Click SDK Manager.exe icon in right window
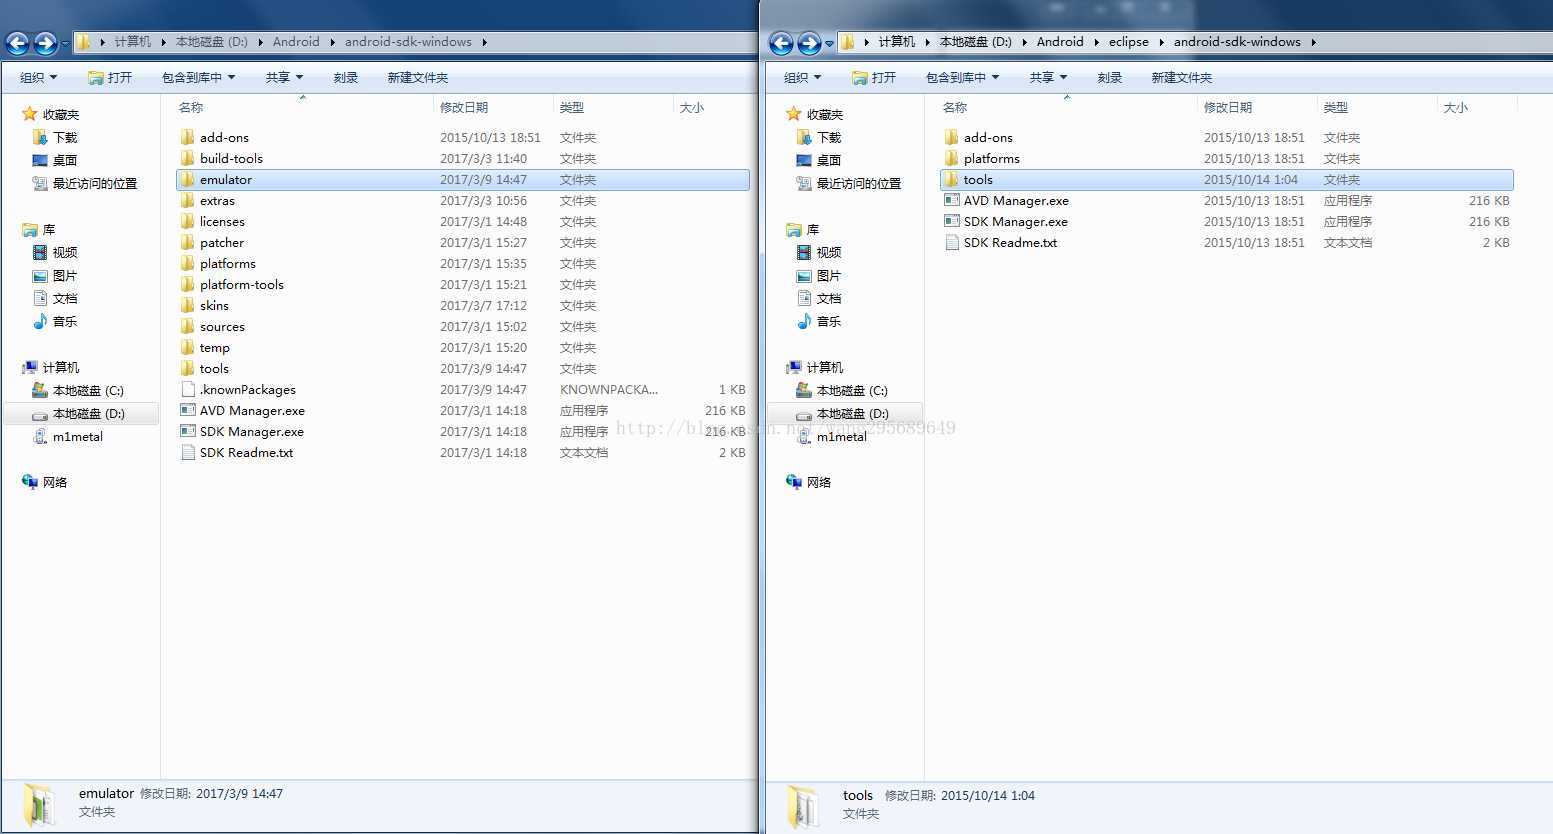This screenshot has height=834, width=1553. [x=951, y=222]
